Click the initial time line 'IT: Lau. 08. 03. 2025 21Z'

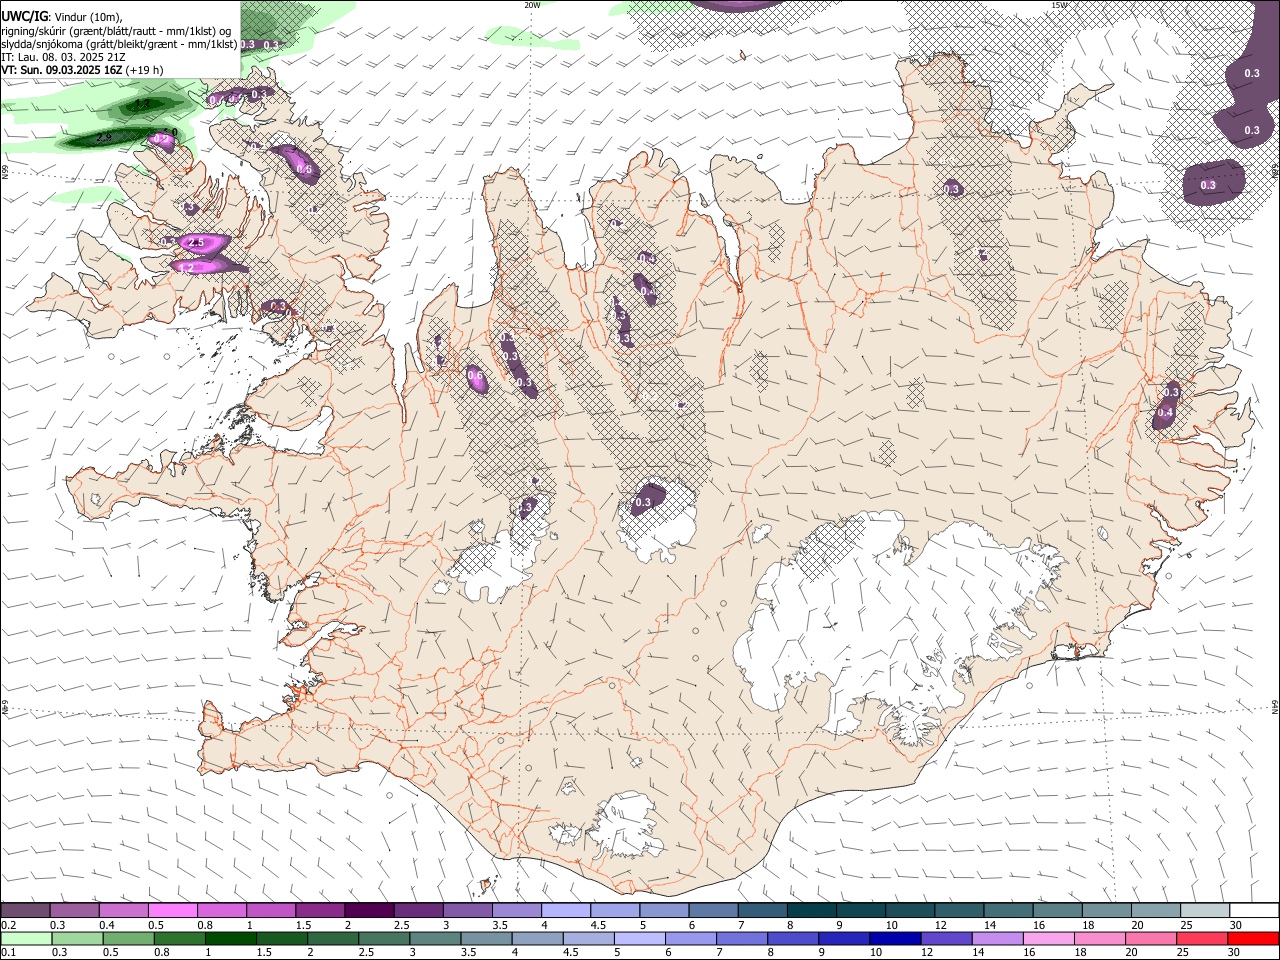[63, 57]
